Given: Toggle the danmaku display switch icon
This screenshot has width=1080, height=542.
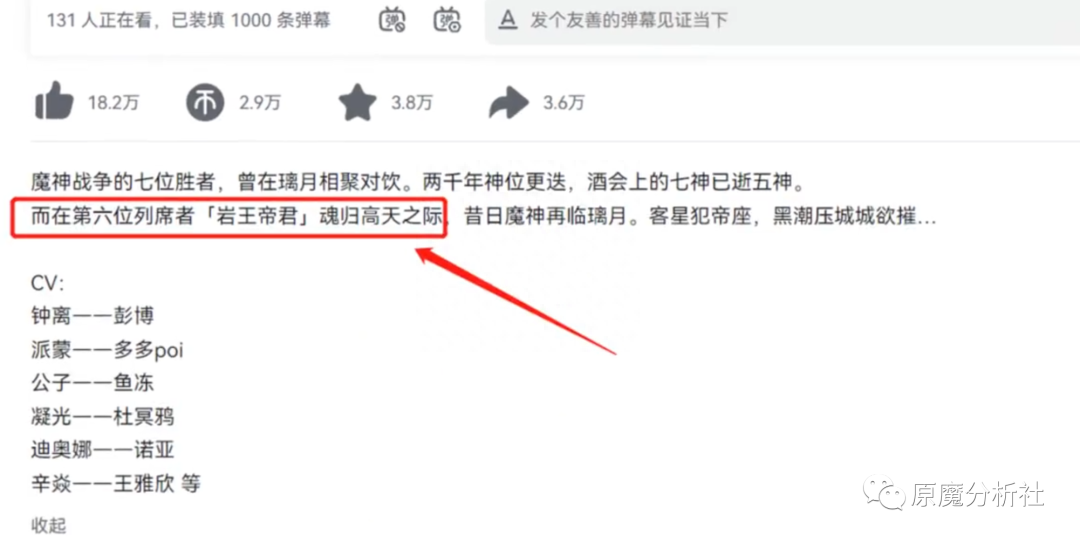Looking at the screenshot, I should click(x=393, y=19).
